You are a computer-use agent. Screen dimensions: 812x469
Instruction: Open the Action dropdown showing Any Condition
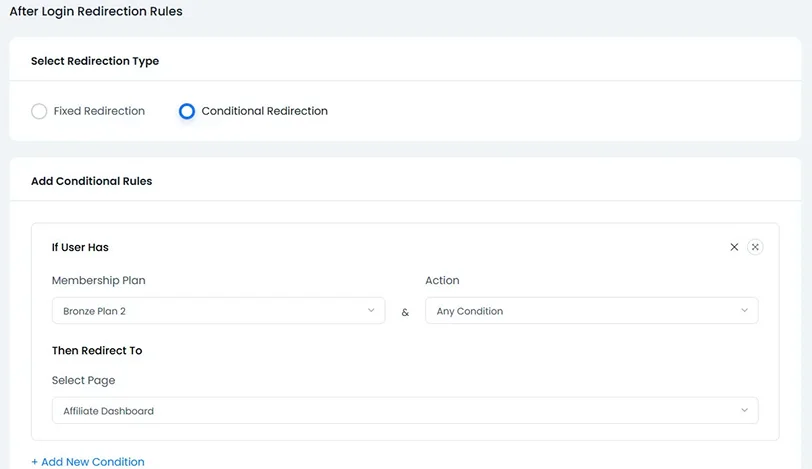[592, 311]
